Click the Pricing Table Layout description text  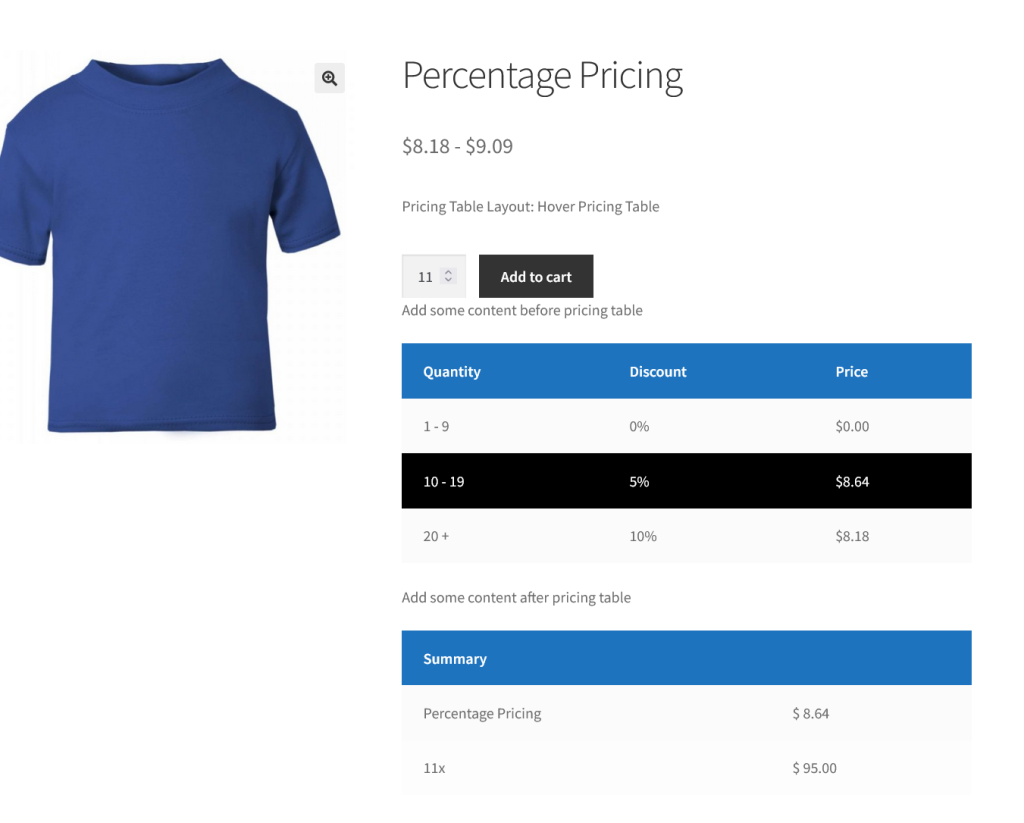tap(530, 207)
